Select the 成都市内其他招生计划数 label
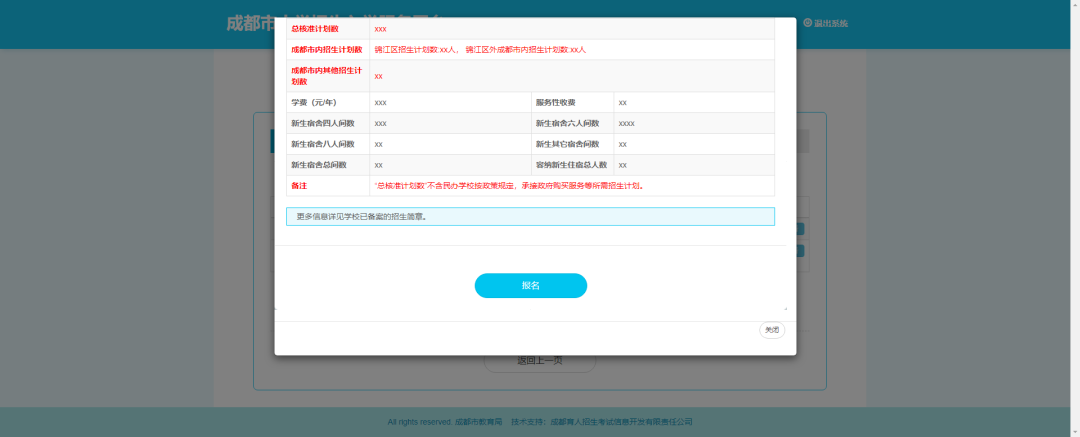The width and height of the screenshot is (1080, 437). point(326,75)
